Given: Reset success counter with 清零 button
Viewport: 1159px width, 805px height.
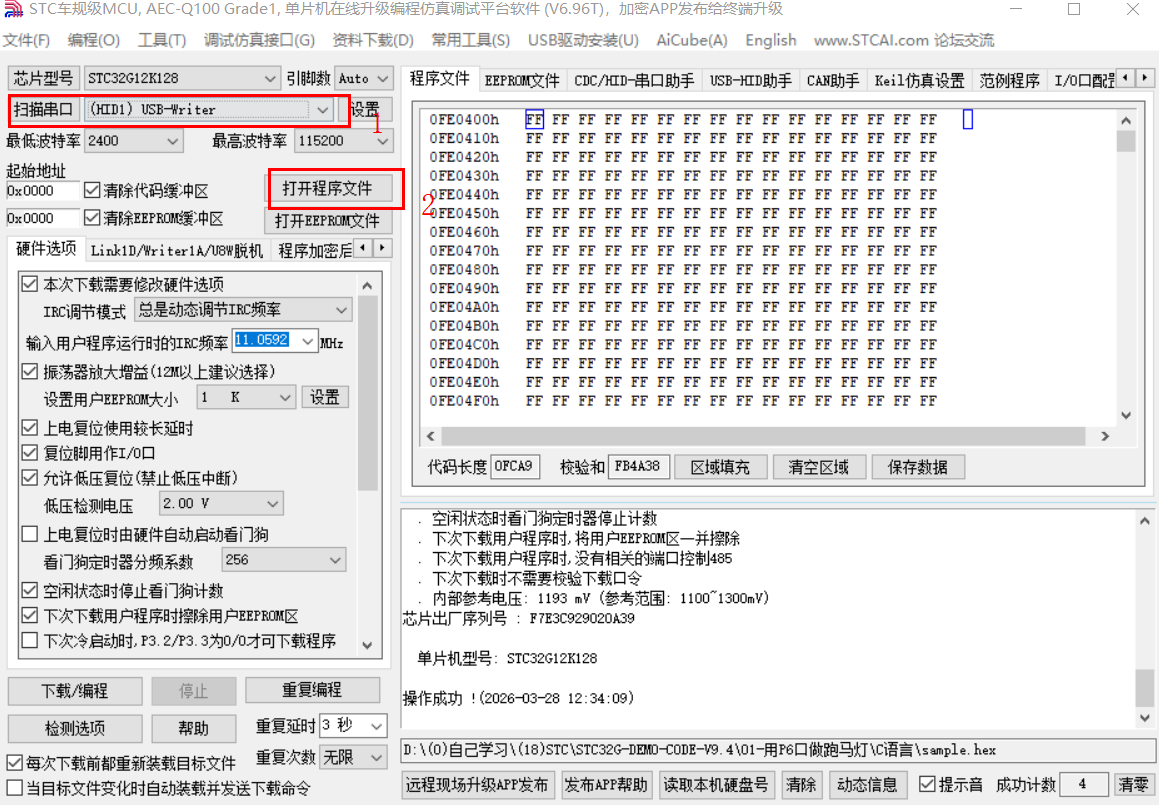Looking at the screenshot, I should [x=1132, y=784].
